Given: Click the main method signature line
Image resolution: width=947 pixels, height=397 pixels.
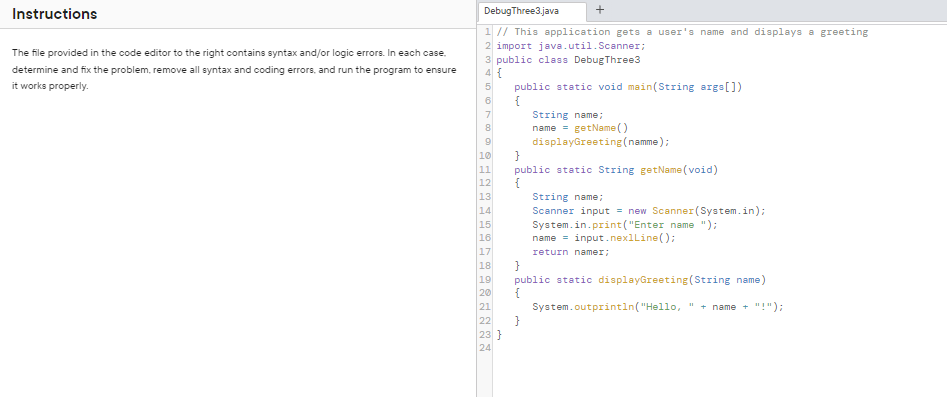Looking at the screenshot, I should pos(628,87).
